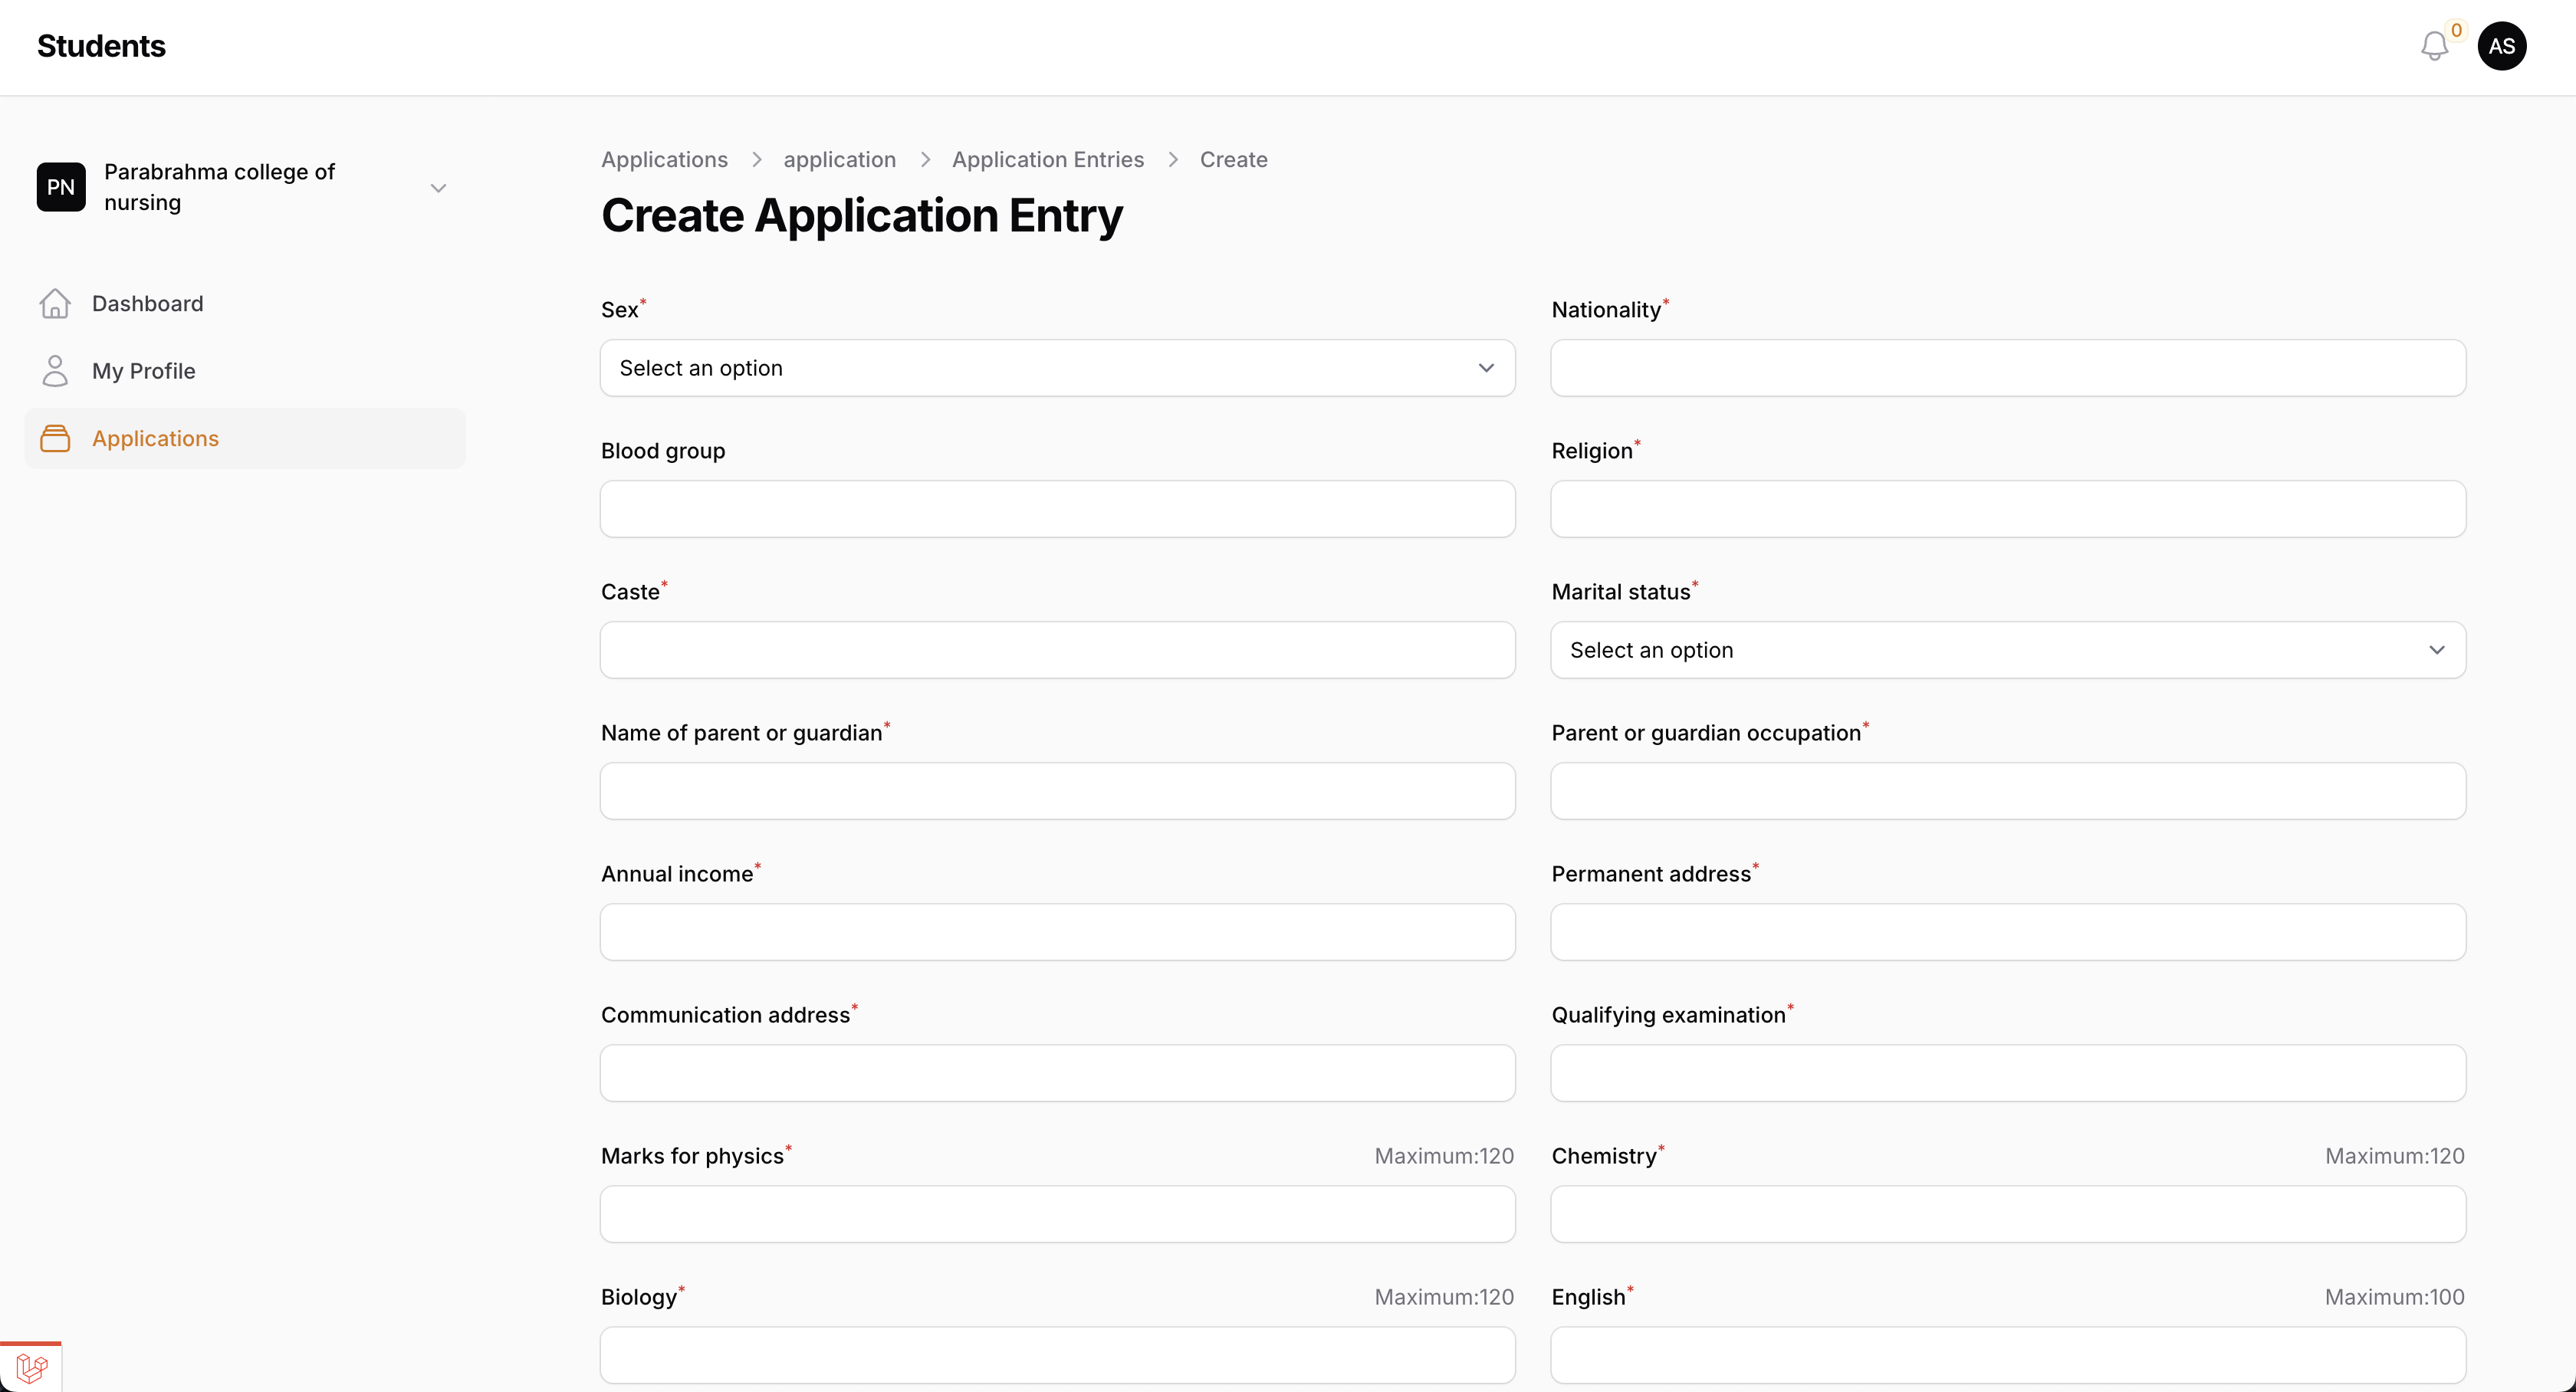Go to Dashboard in the sidebar

(x=245, y=303)
